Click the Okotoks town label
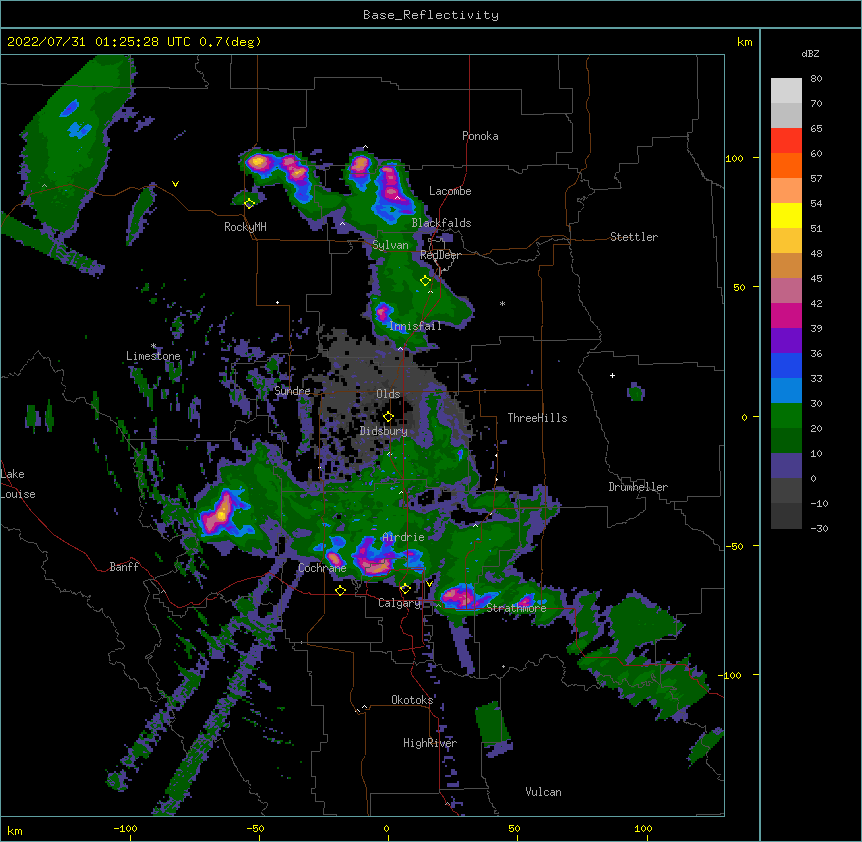This screenshot has width=862, height=842. pos(412,700)
